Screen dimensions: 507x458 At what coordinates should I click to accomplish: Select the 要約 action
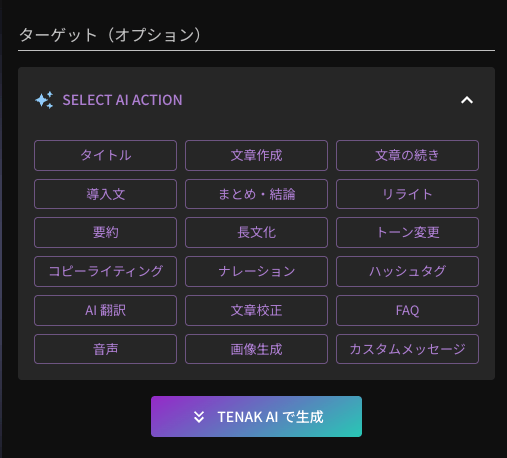click(x=105, y=232)
